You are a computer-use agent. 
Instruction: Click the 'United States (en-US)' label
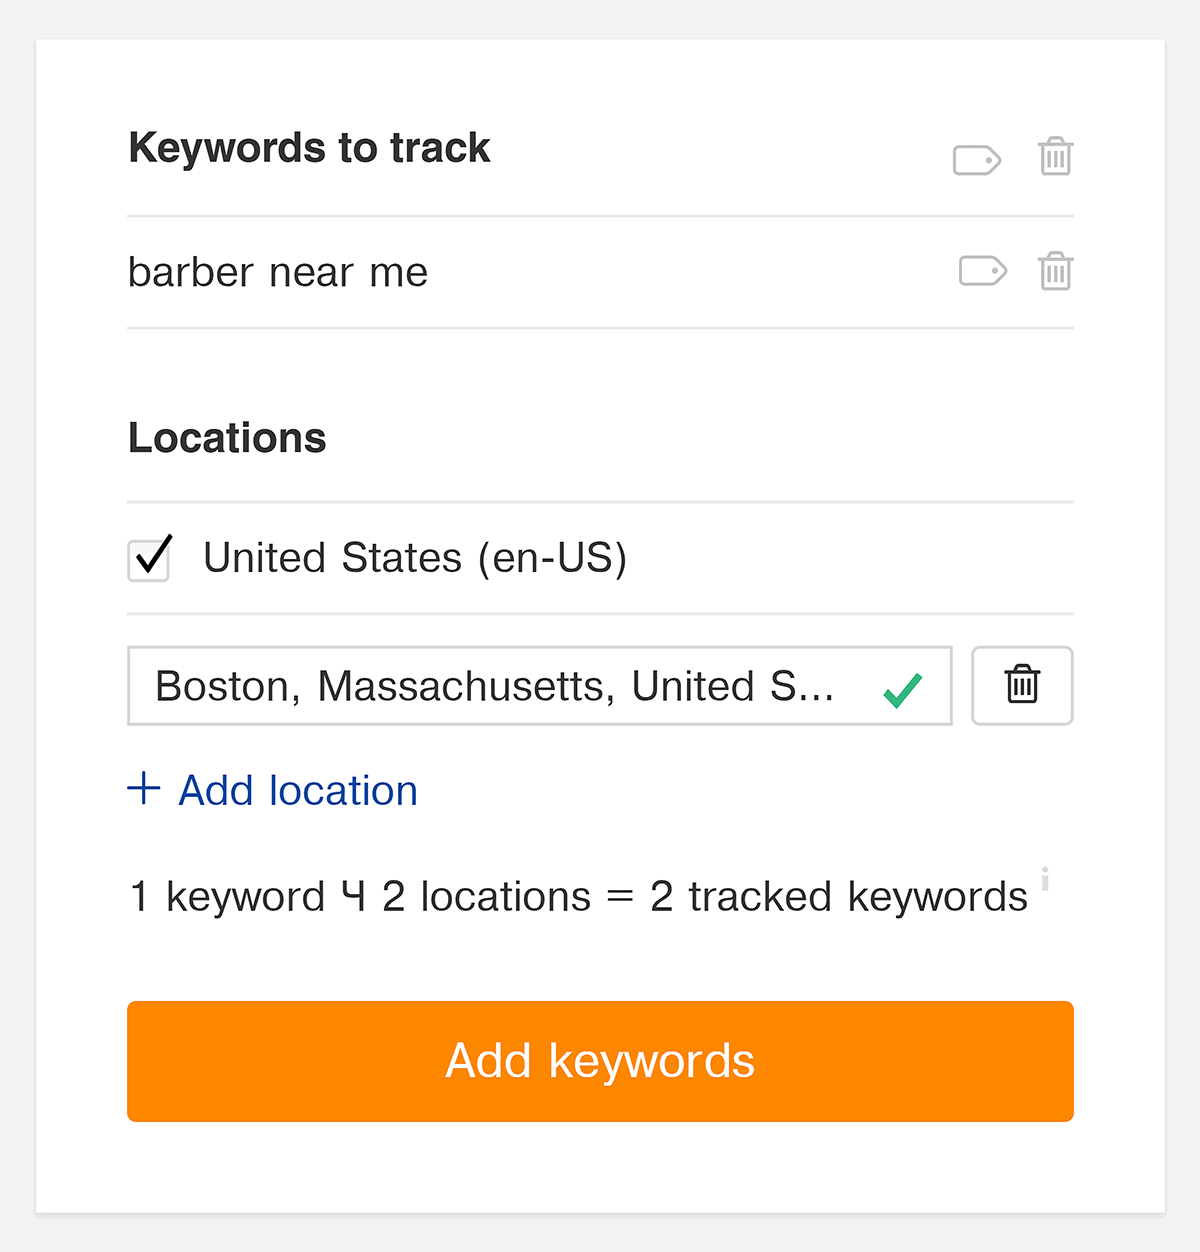pyautogui.click(x=414, y=558)
